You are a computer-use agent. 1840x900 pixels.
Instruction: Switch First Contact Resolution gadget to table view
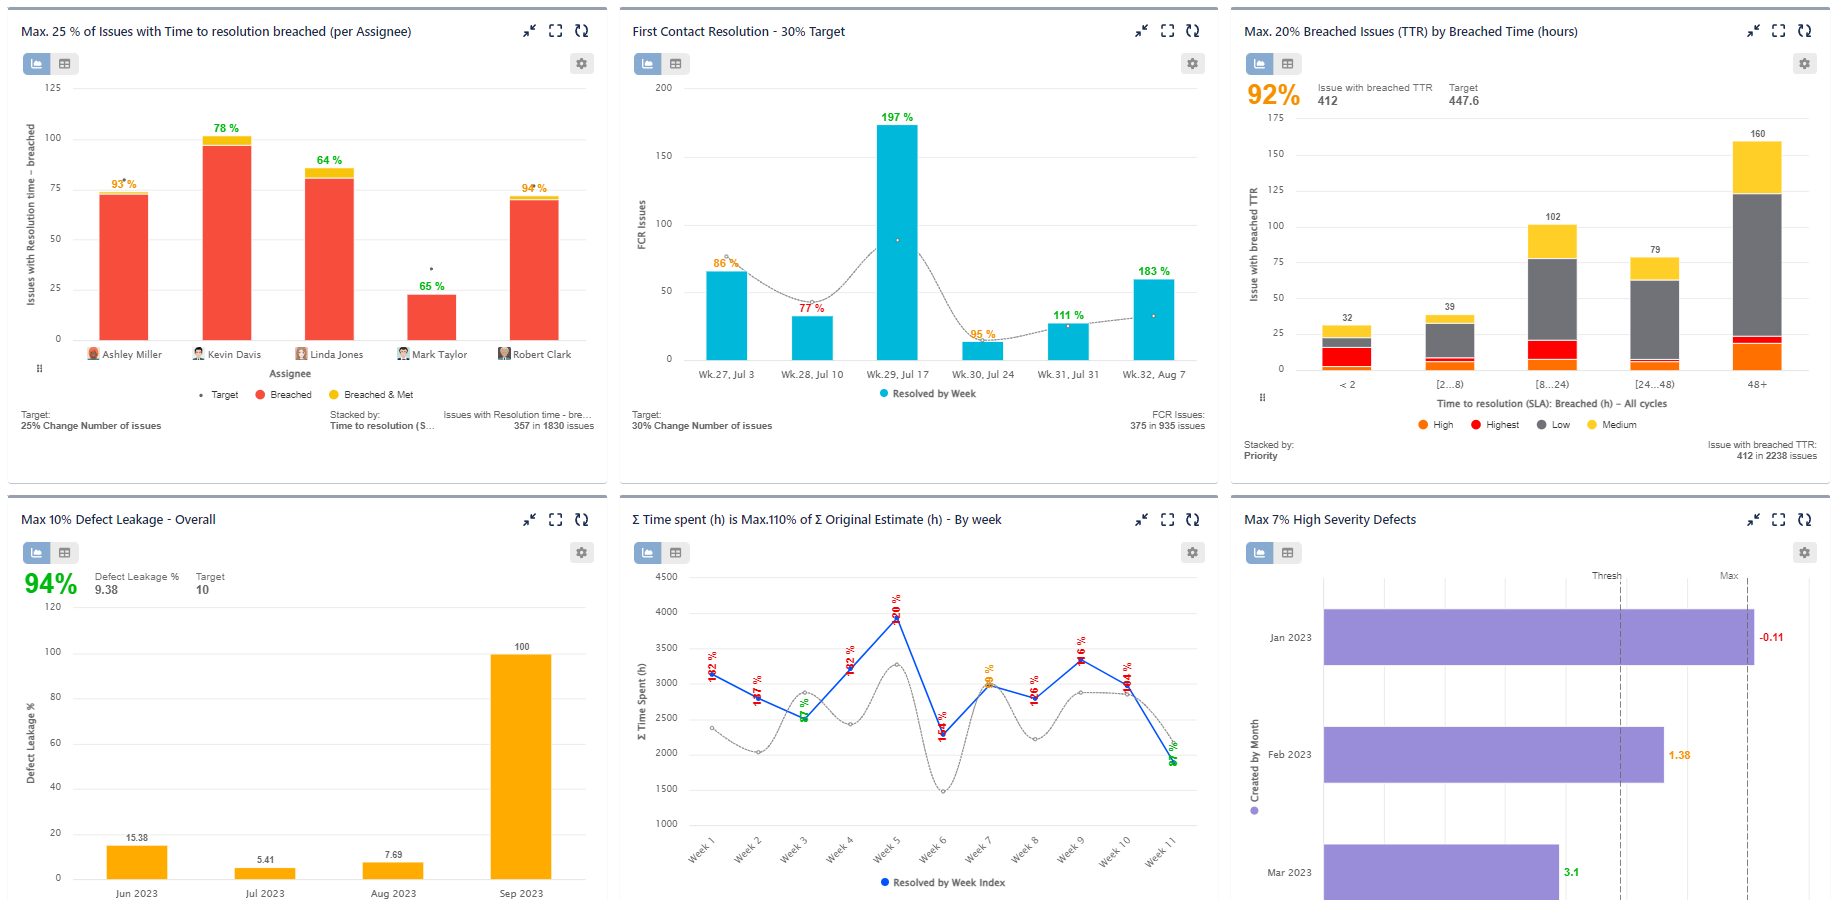tap(676, 64)
